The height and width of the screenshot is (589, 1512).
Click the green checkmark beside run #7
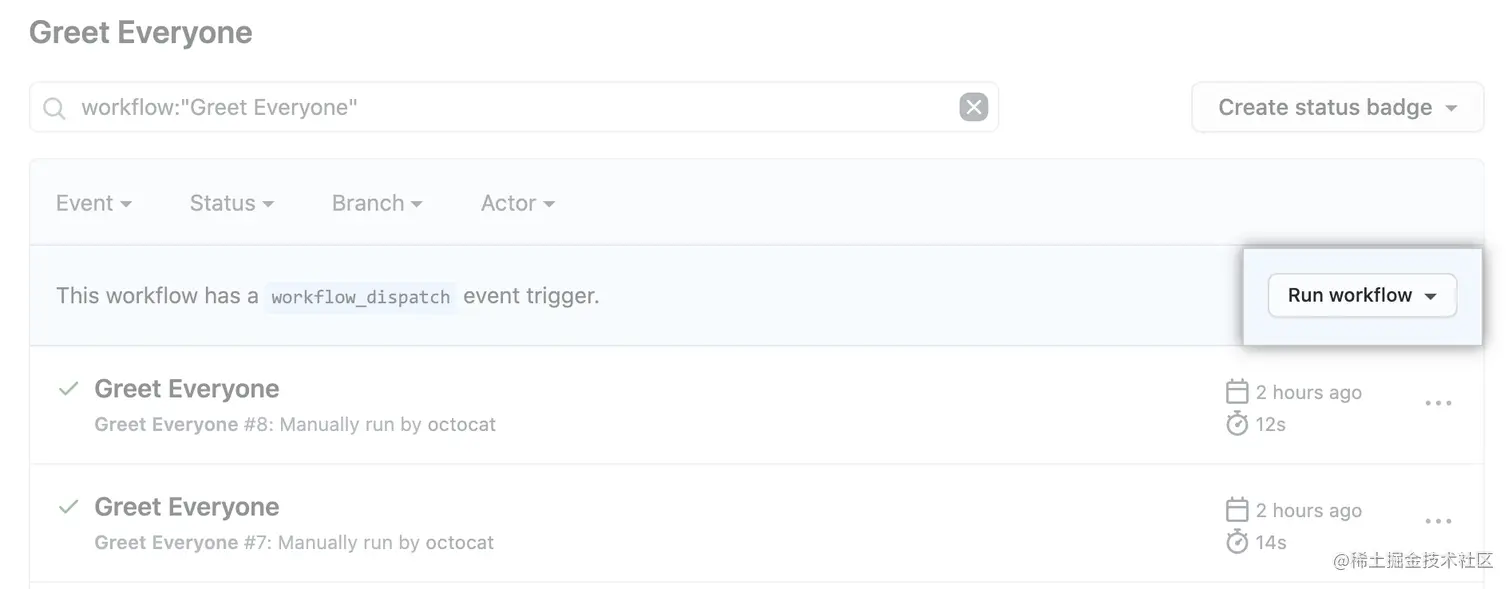tap(67, 506)
